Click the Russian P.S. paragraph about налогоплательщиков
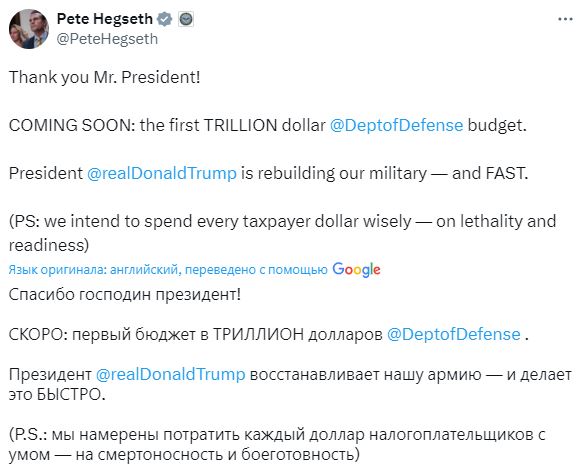This screenshot has height=471, width=582. pos(277,444)
